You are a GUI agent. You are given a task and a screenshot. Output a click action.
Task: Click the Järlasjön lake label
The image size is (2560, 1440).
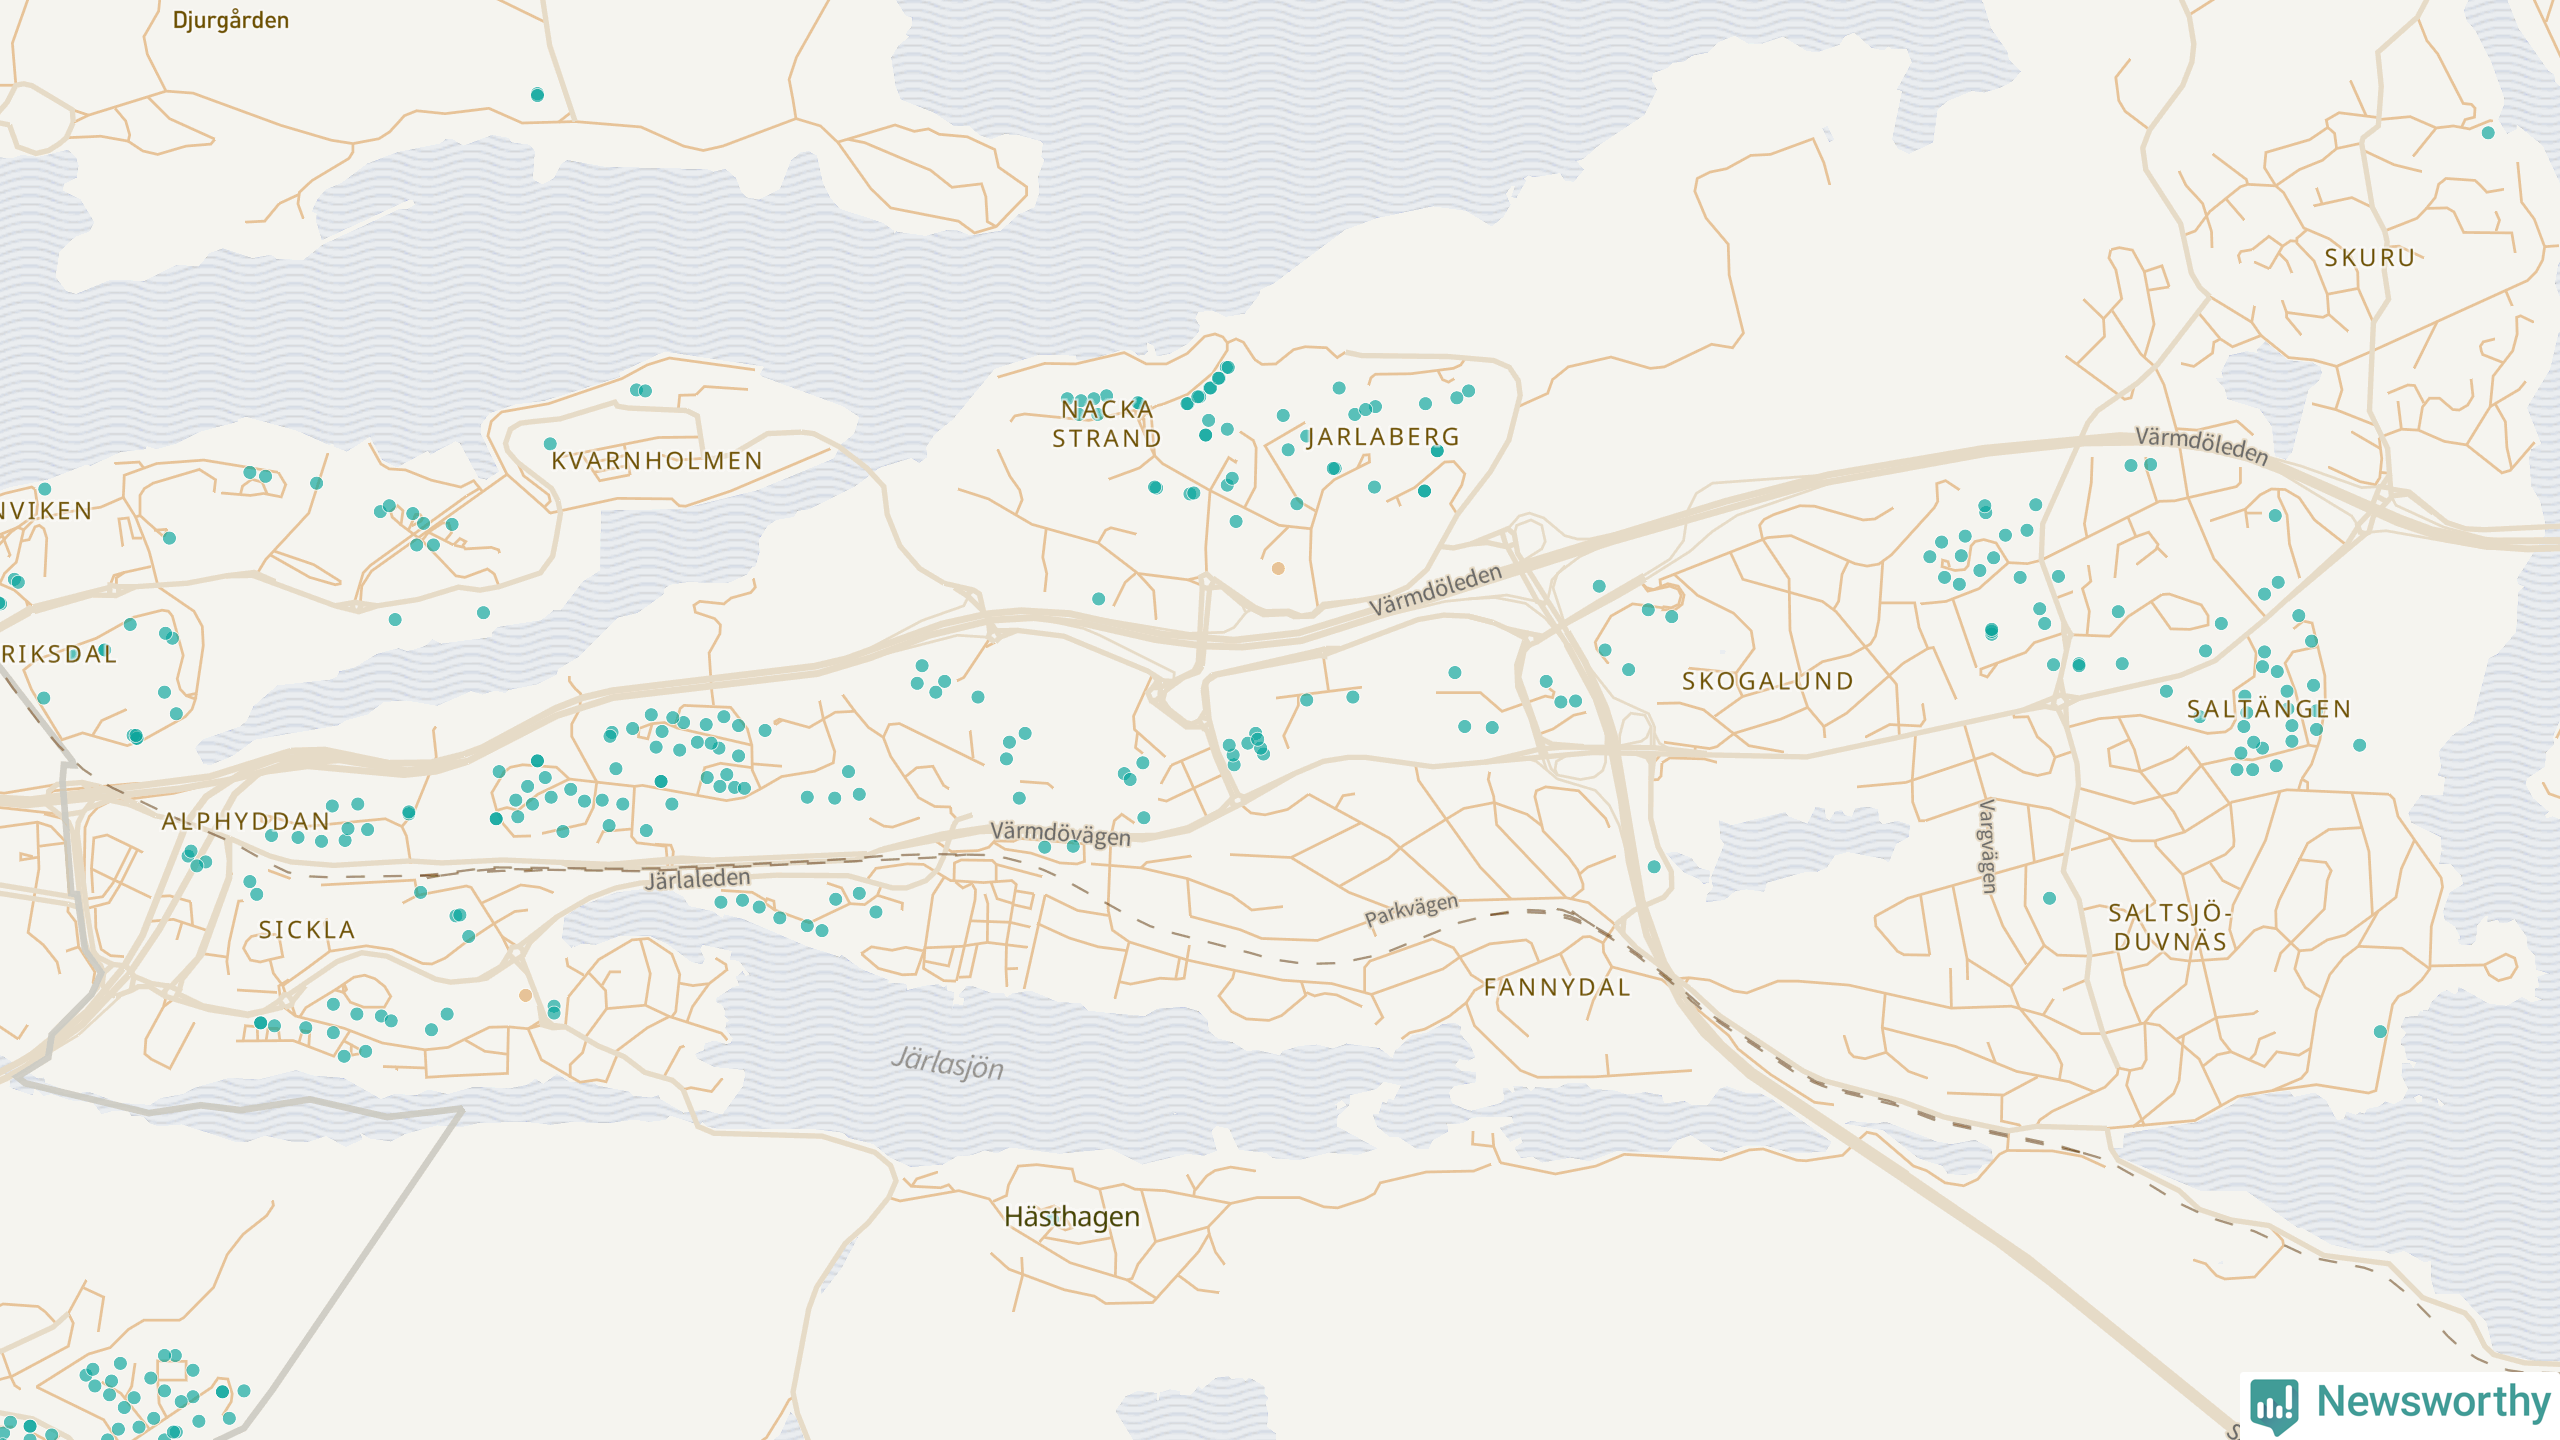point(947,1062)
